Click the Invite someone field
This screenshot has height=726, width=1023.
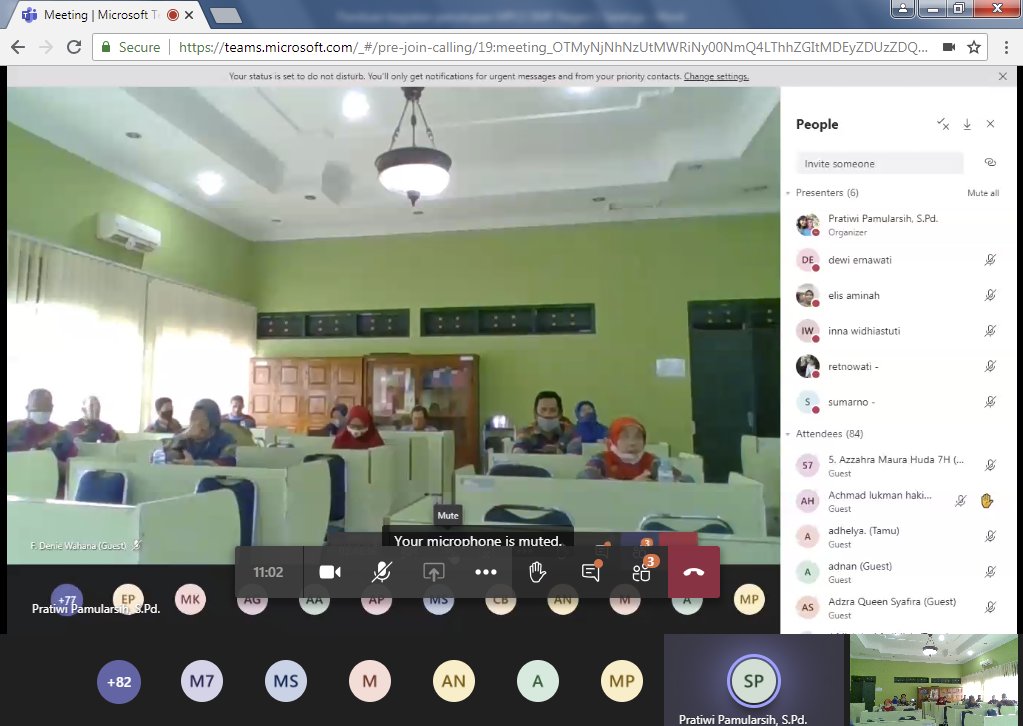click(880, 163)
